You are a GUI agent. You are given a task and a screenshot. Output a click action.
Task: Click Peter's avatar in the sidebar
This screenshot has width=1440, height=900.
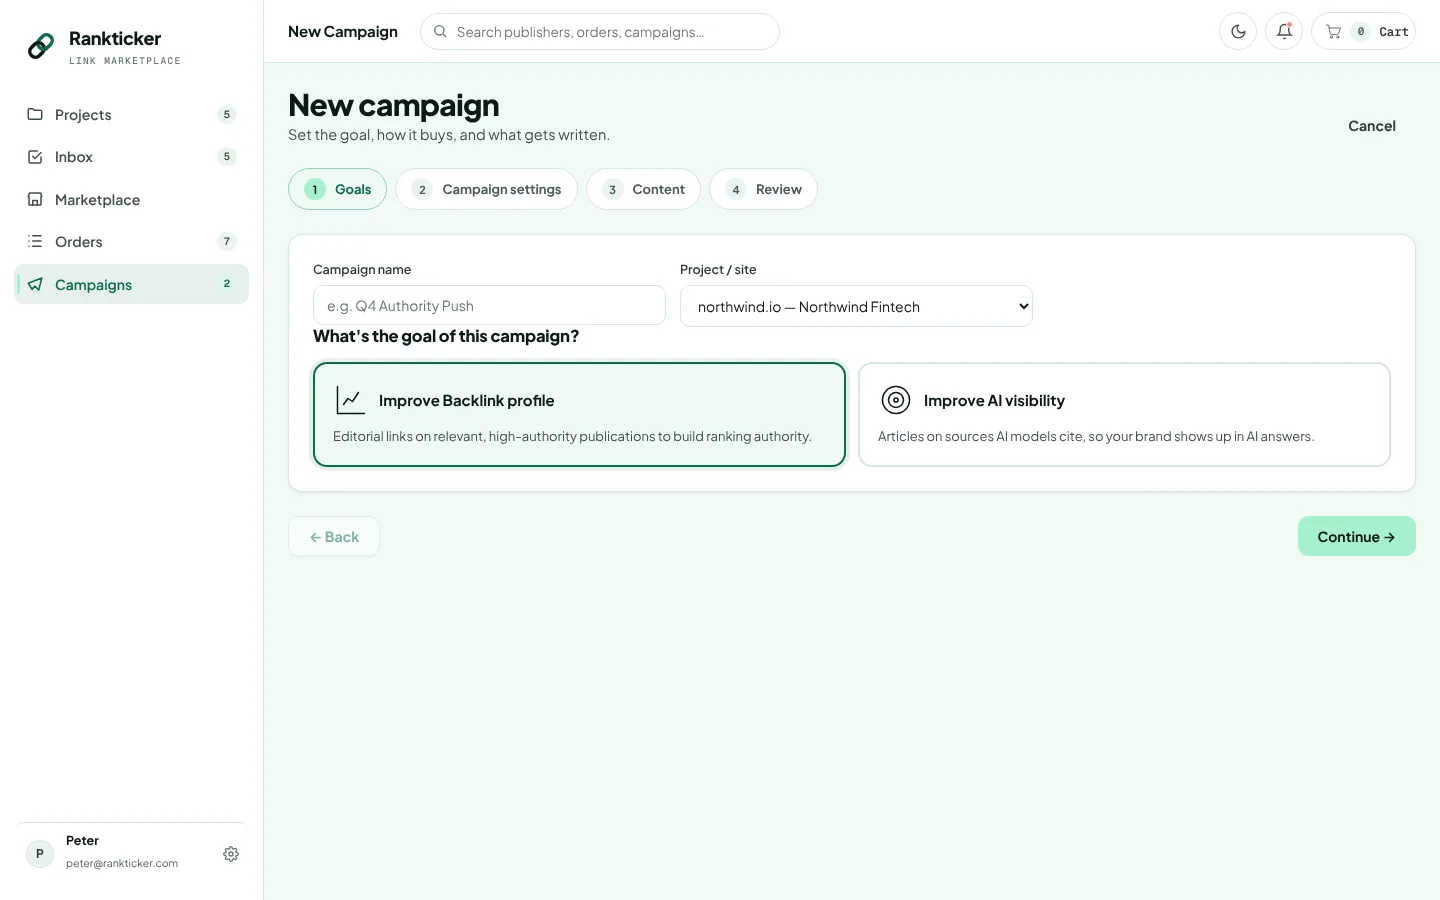point(40,853)
